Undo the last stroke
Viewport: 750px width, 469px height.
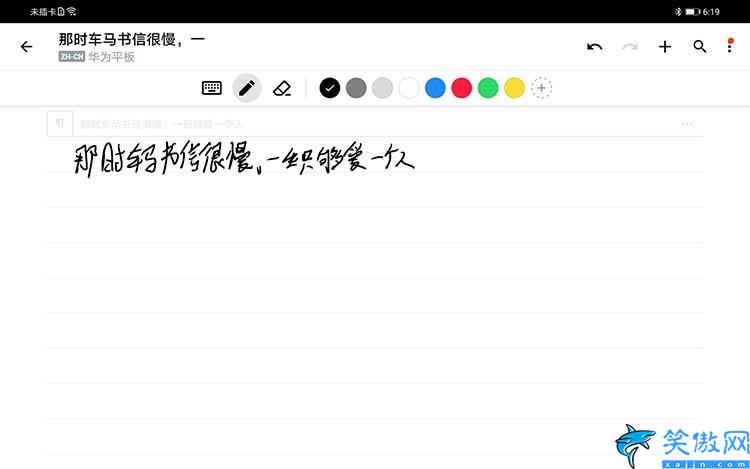click(594, 47)
